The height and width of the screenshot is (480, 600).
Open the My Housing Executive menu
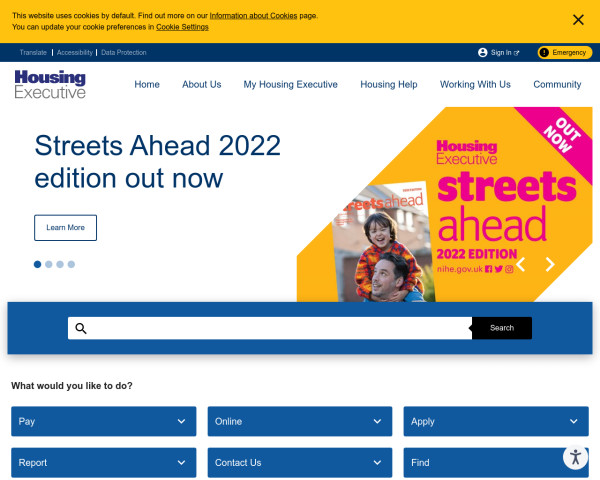290,84
